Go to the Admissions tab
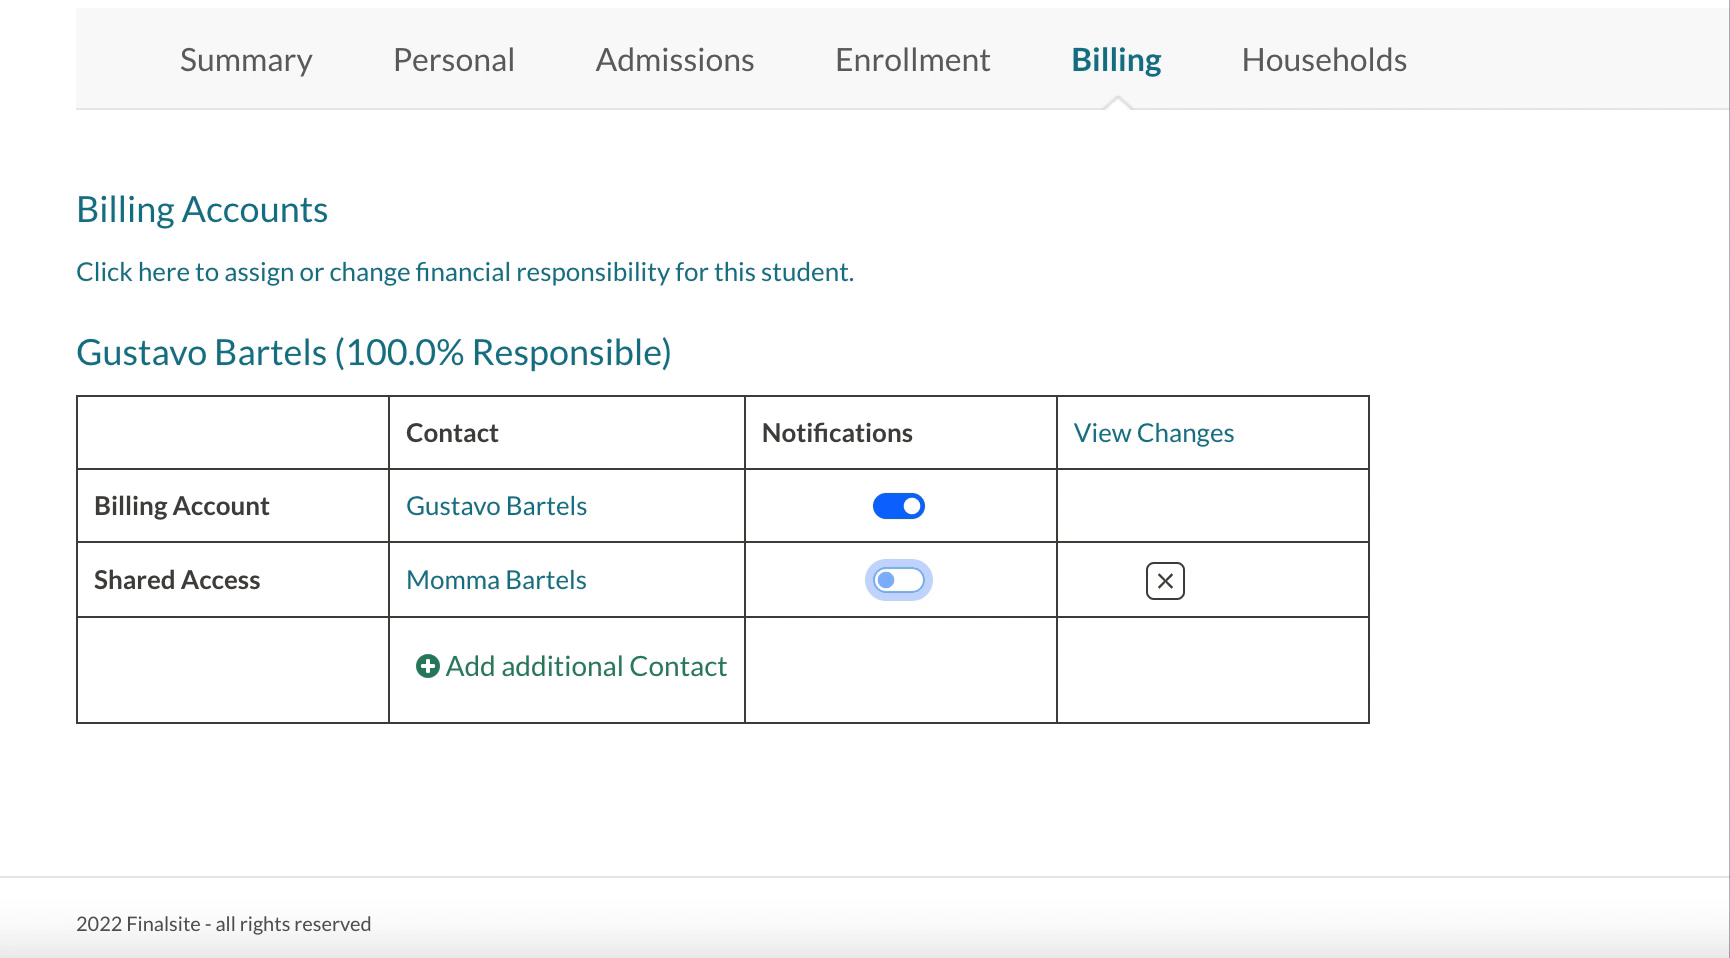The width and height of the screenshot is (1730, 958). pyautogui.click(x=675, y=60)
